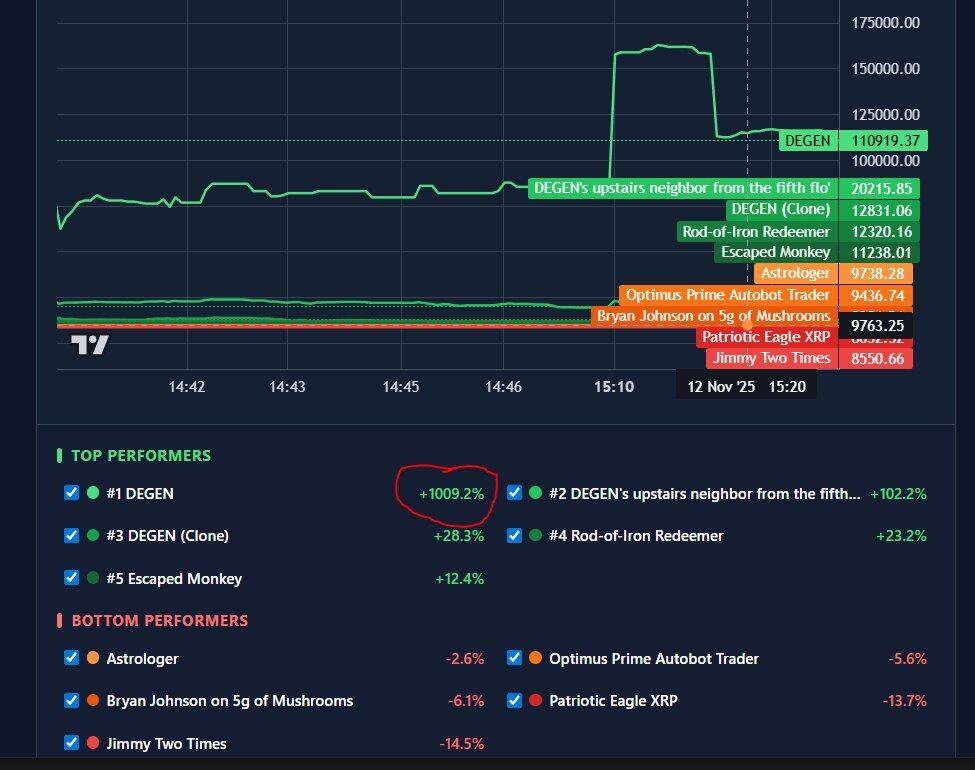975x770 pixels.
Task: Click the TOP PERFORMERS section heading
Action: 141,456
